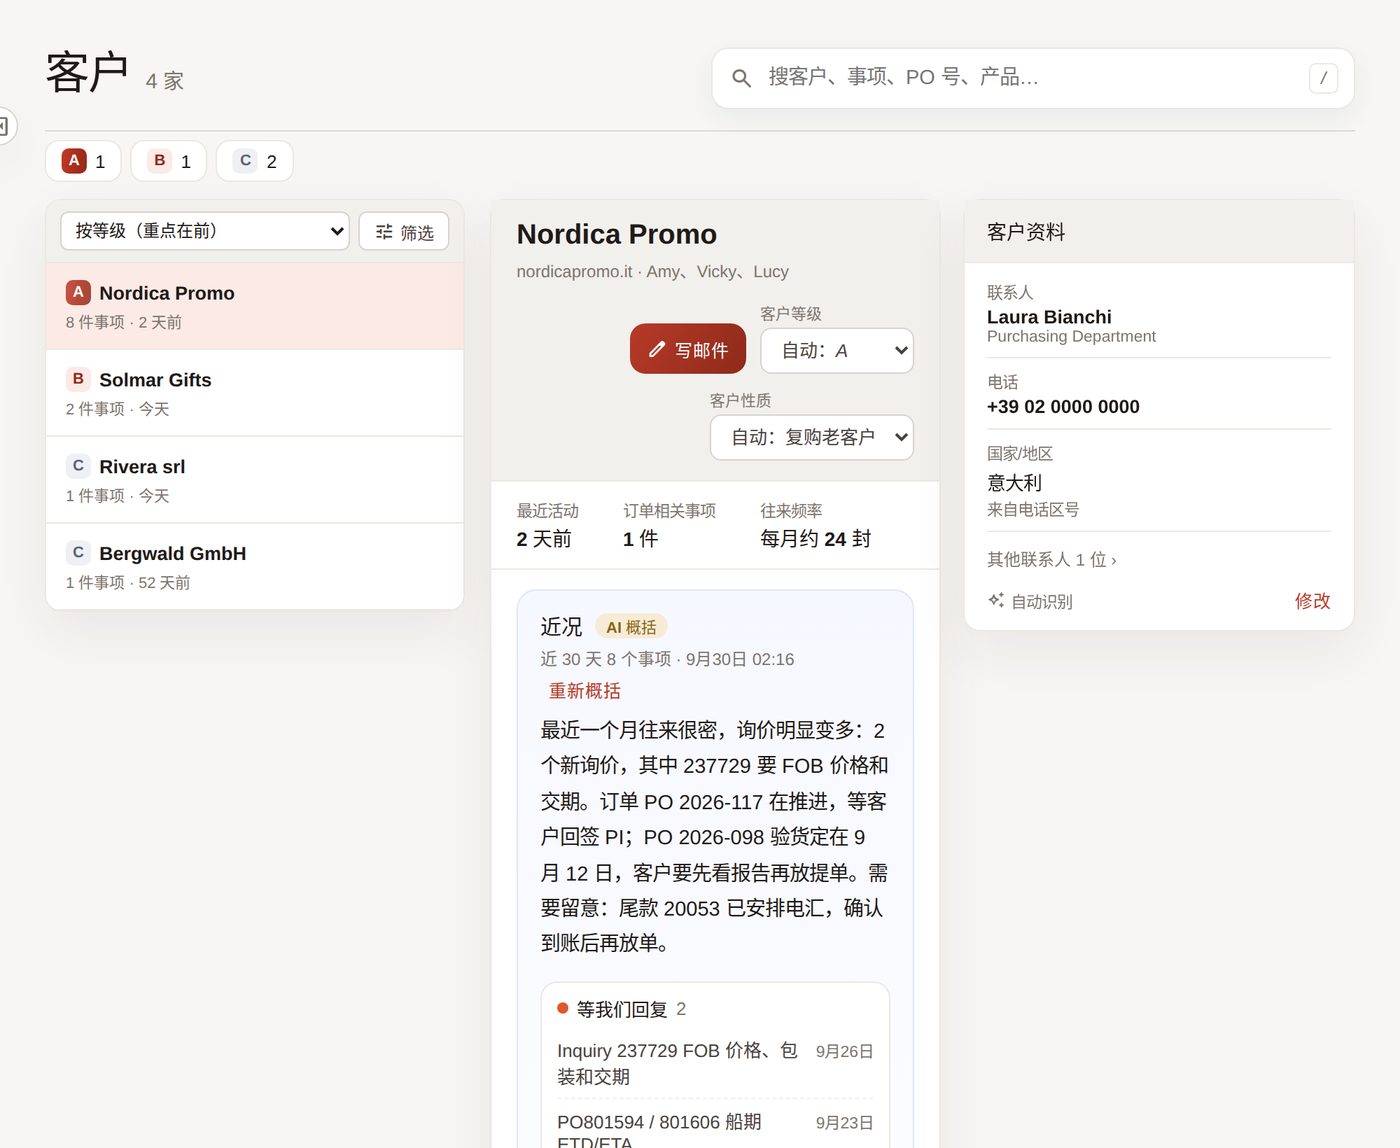
Task: Click 重新概括 to regenerate summary
Action: click(584, 691)
